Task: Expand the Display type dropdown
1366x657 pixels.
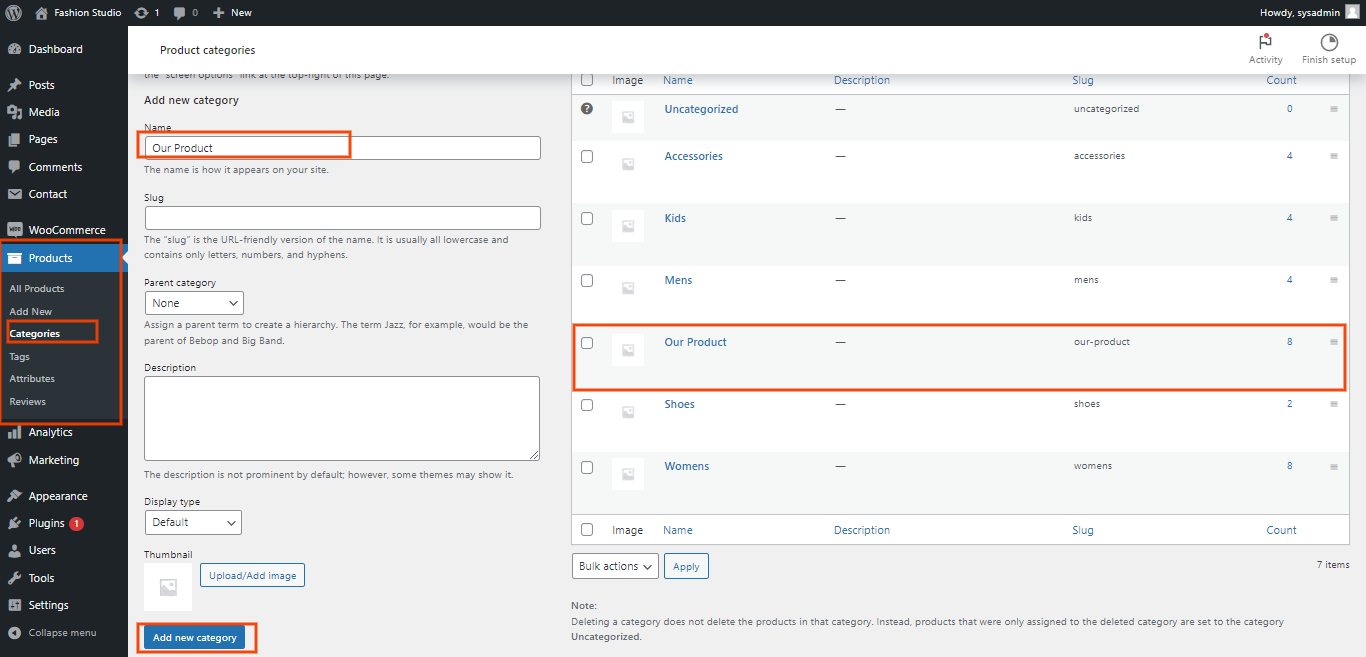Action: 193,522
